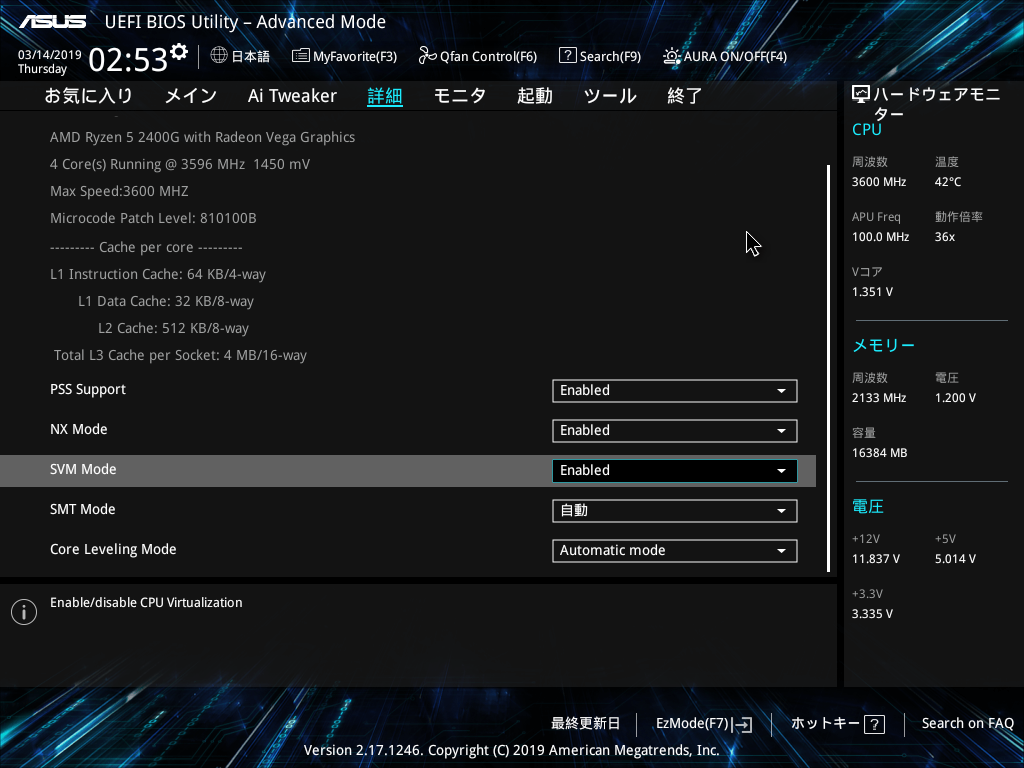
Task: Click the 1.200 V memory voltage
Action: [x=955, y=398]
